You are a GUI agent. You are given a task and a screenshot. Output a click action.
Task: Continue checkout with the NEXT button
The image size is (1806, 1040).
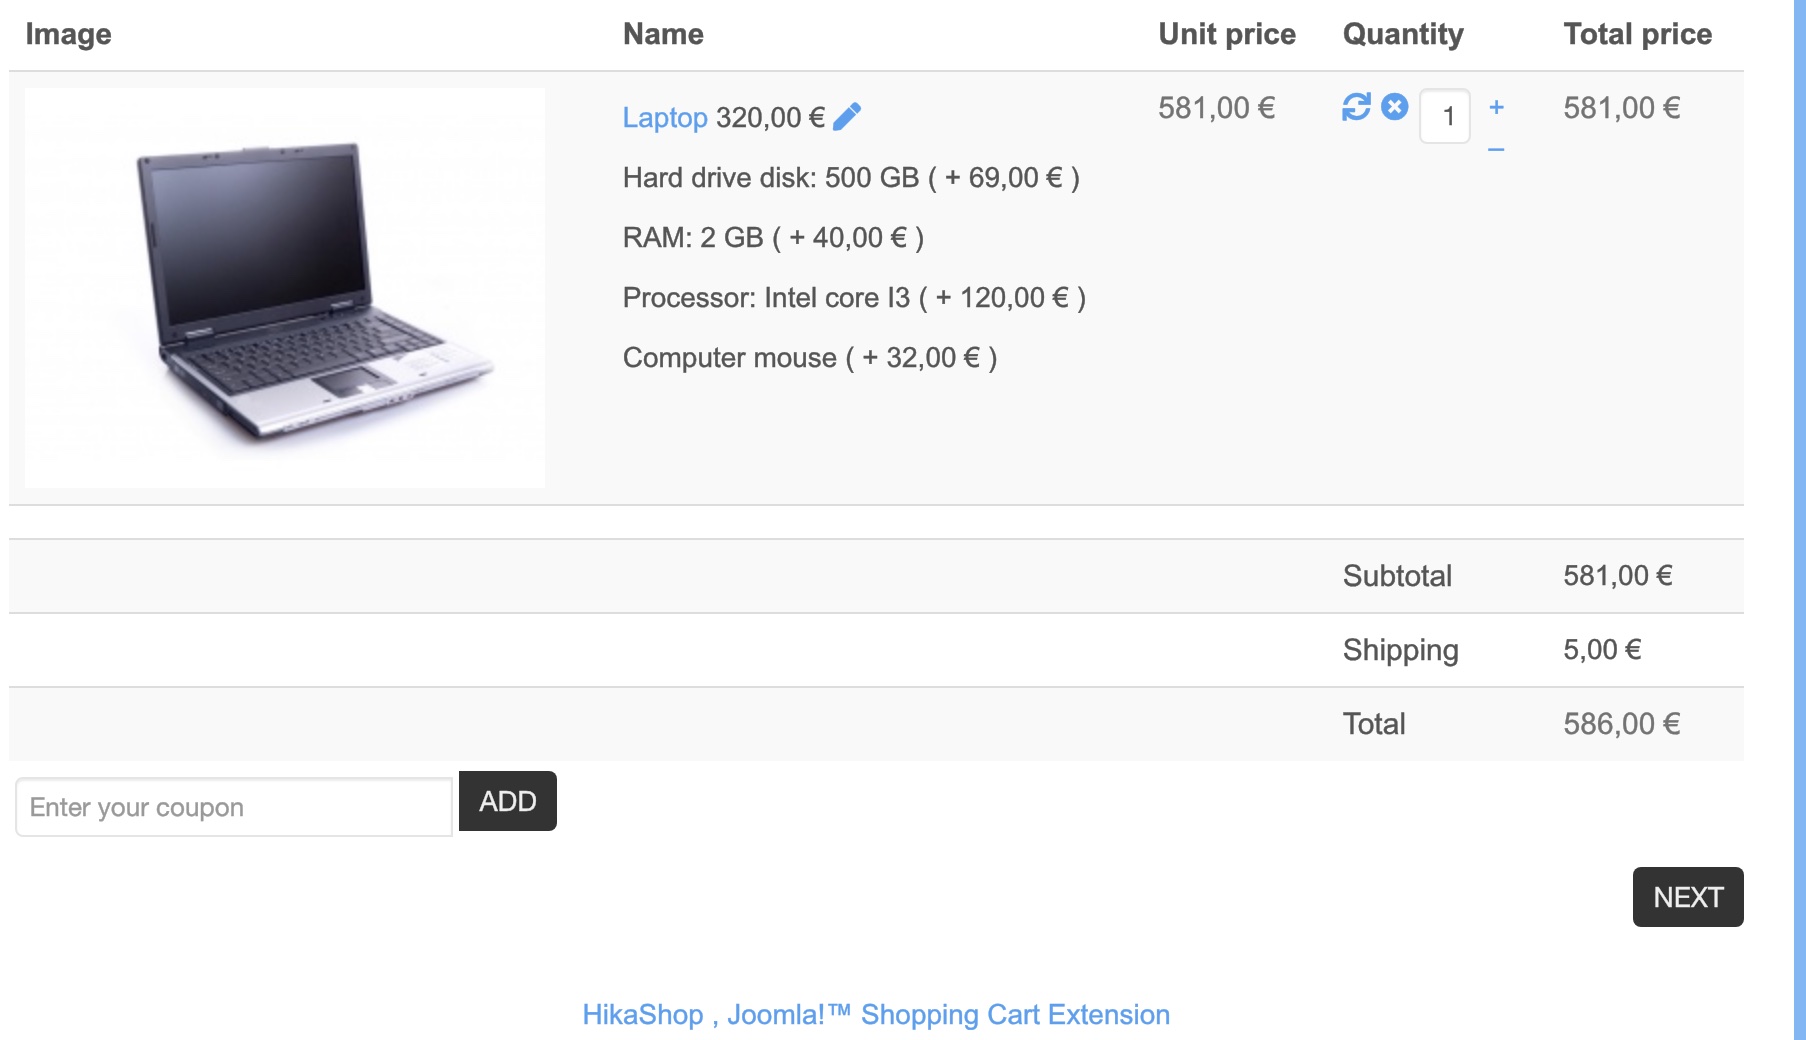[x=1688, y=897]
